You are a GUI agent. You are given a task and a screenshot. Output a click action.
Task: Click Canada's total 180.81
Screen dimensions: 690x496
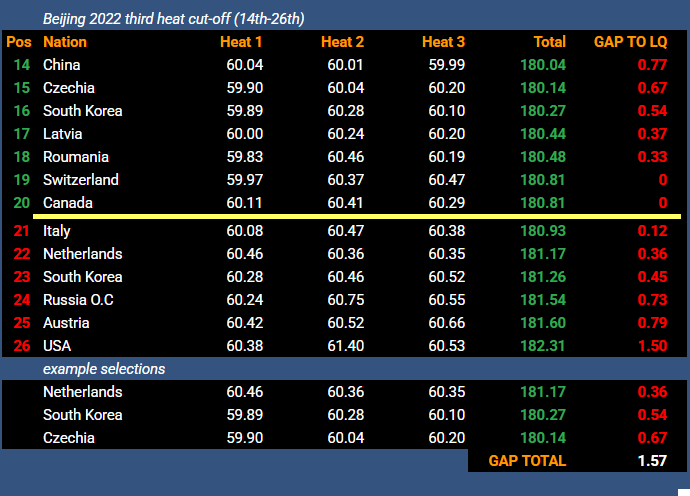[x=543, y=202]
